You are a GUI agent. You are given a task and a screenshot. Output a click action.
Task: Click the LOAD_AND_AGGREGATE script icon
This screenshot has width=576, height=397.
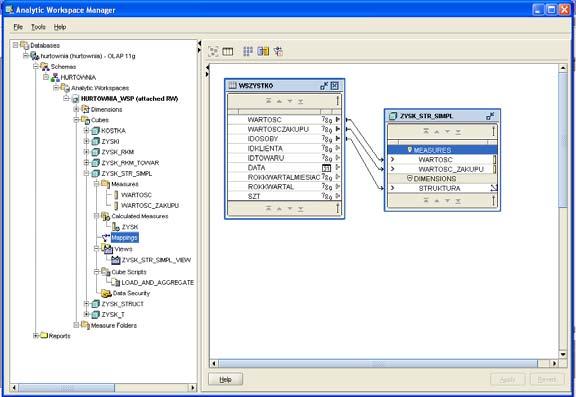point(115,282)
